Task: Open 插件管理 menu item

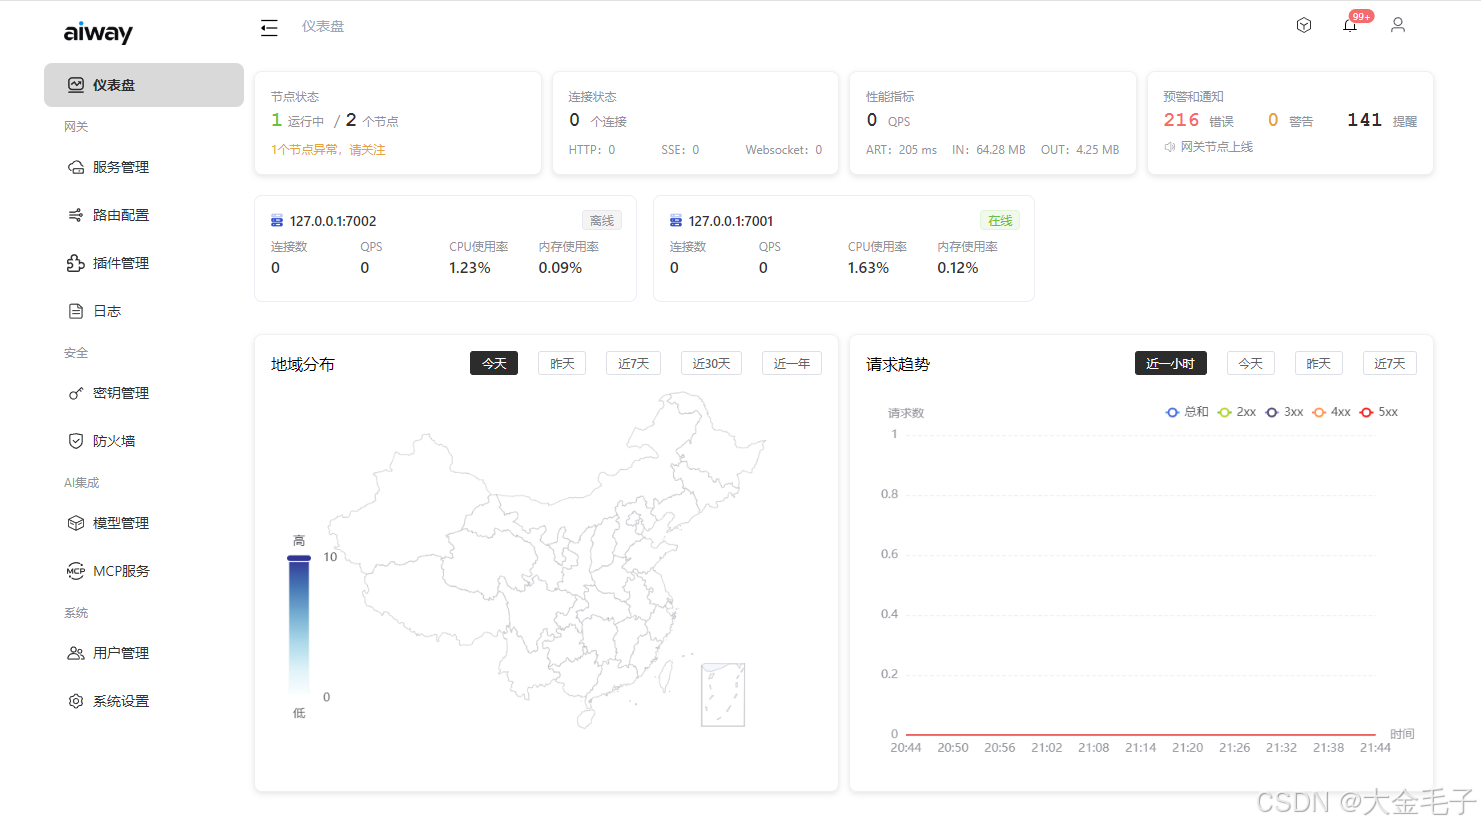Action: (x=144, y=263)
